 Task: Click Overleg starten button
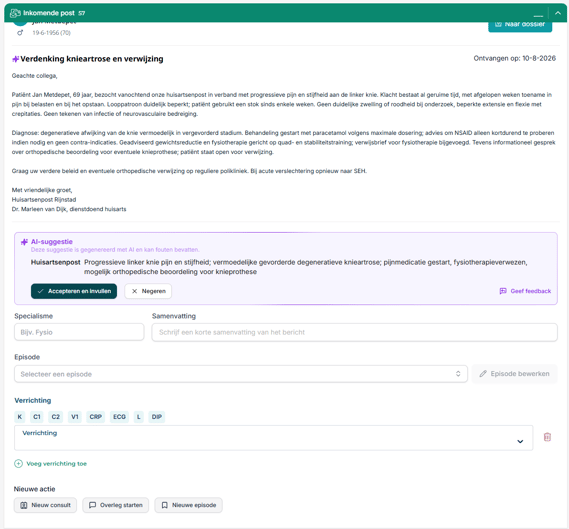pyautogui.click(x=116, y=505)
